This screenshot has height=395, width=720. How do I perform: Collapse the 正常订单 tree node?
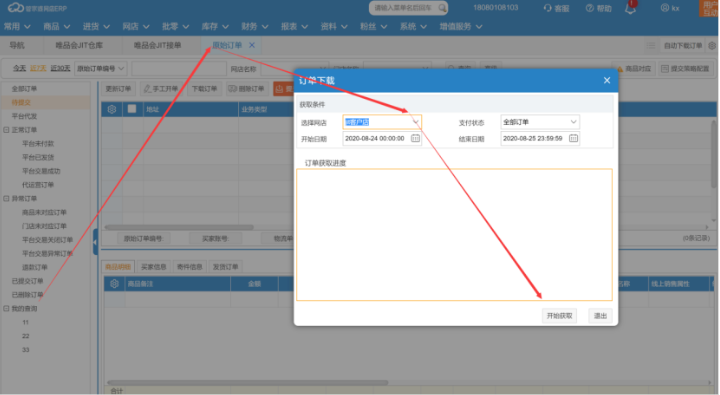tap(6, 130)
